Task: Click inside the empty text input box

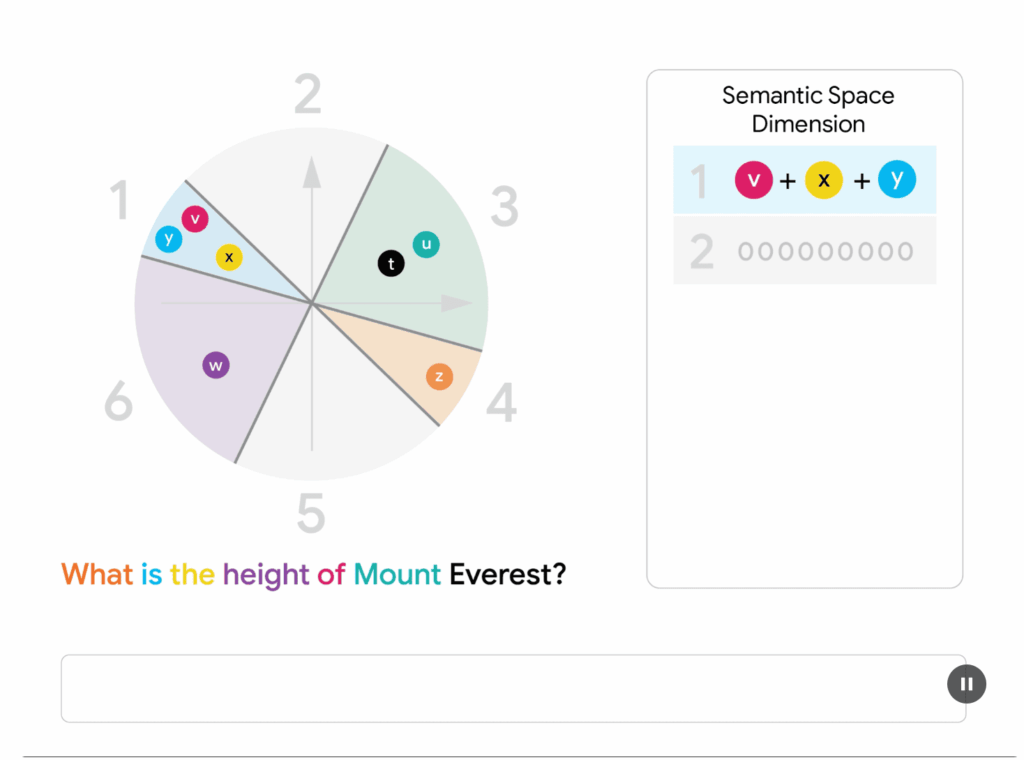Action: (500, 688)
